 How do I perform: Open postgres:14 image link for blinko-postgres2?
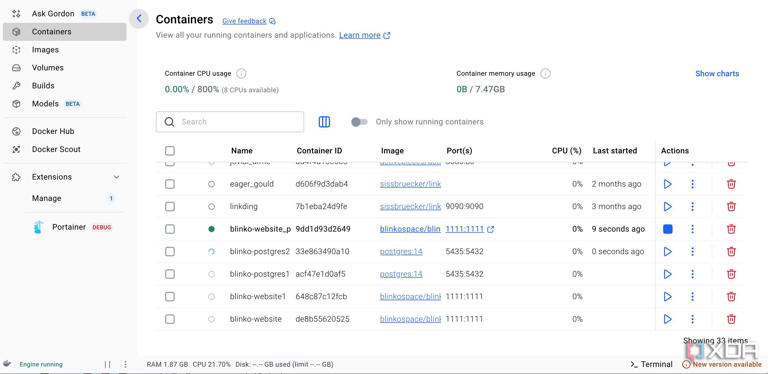[x=401, y=252]
